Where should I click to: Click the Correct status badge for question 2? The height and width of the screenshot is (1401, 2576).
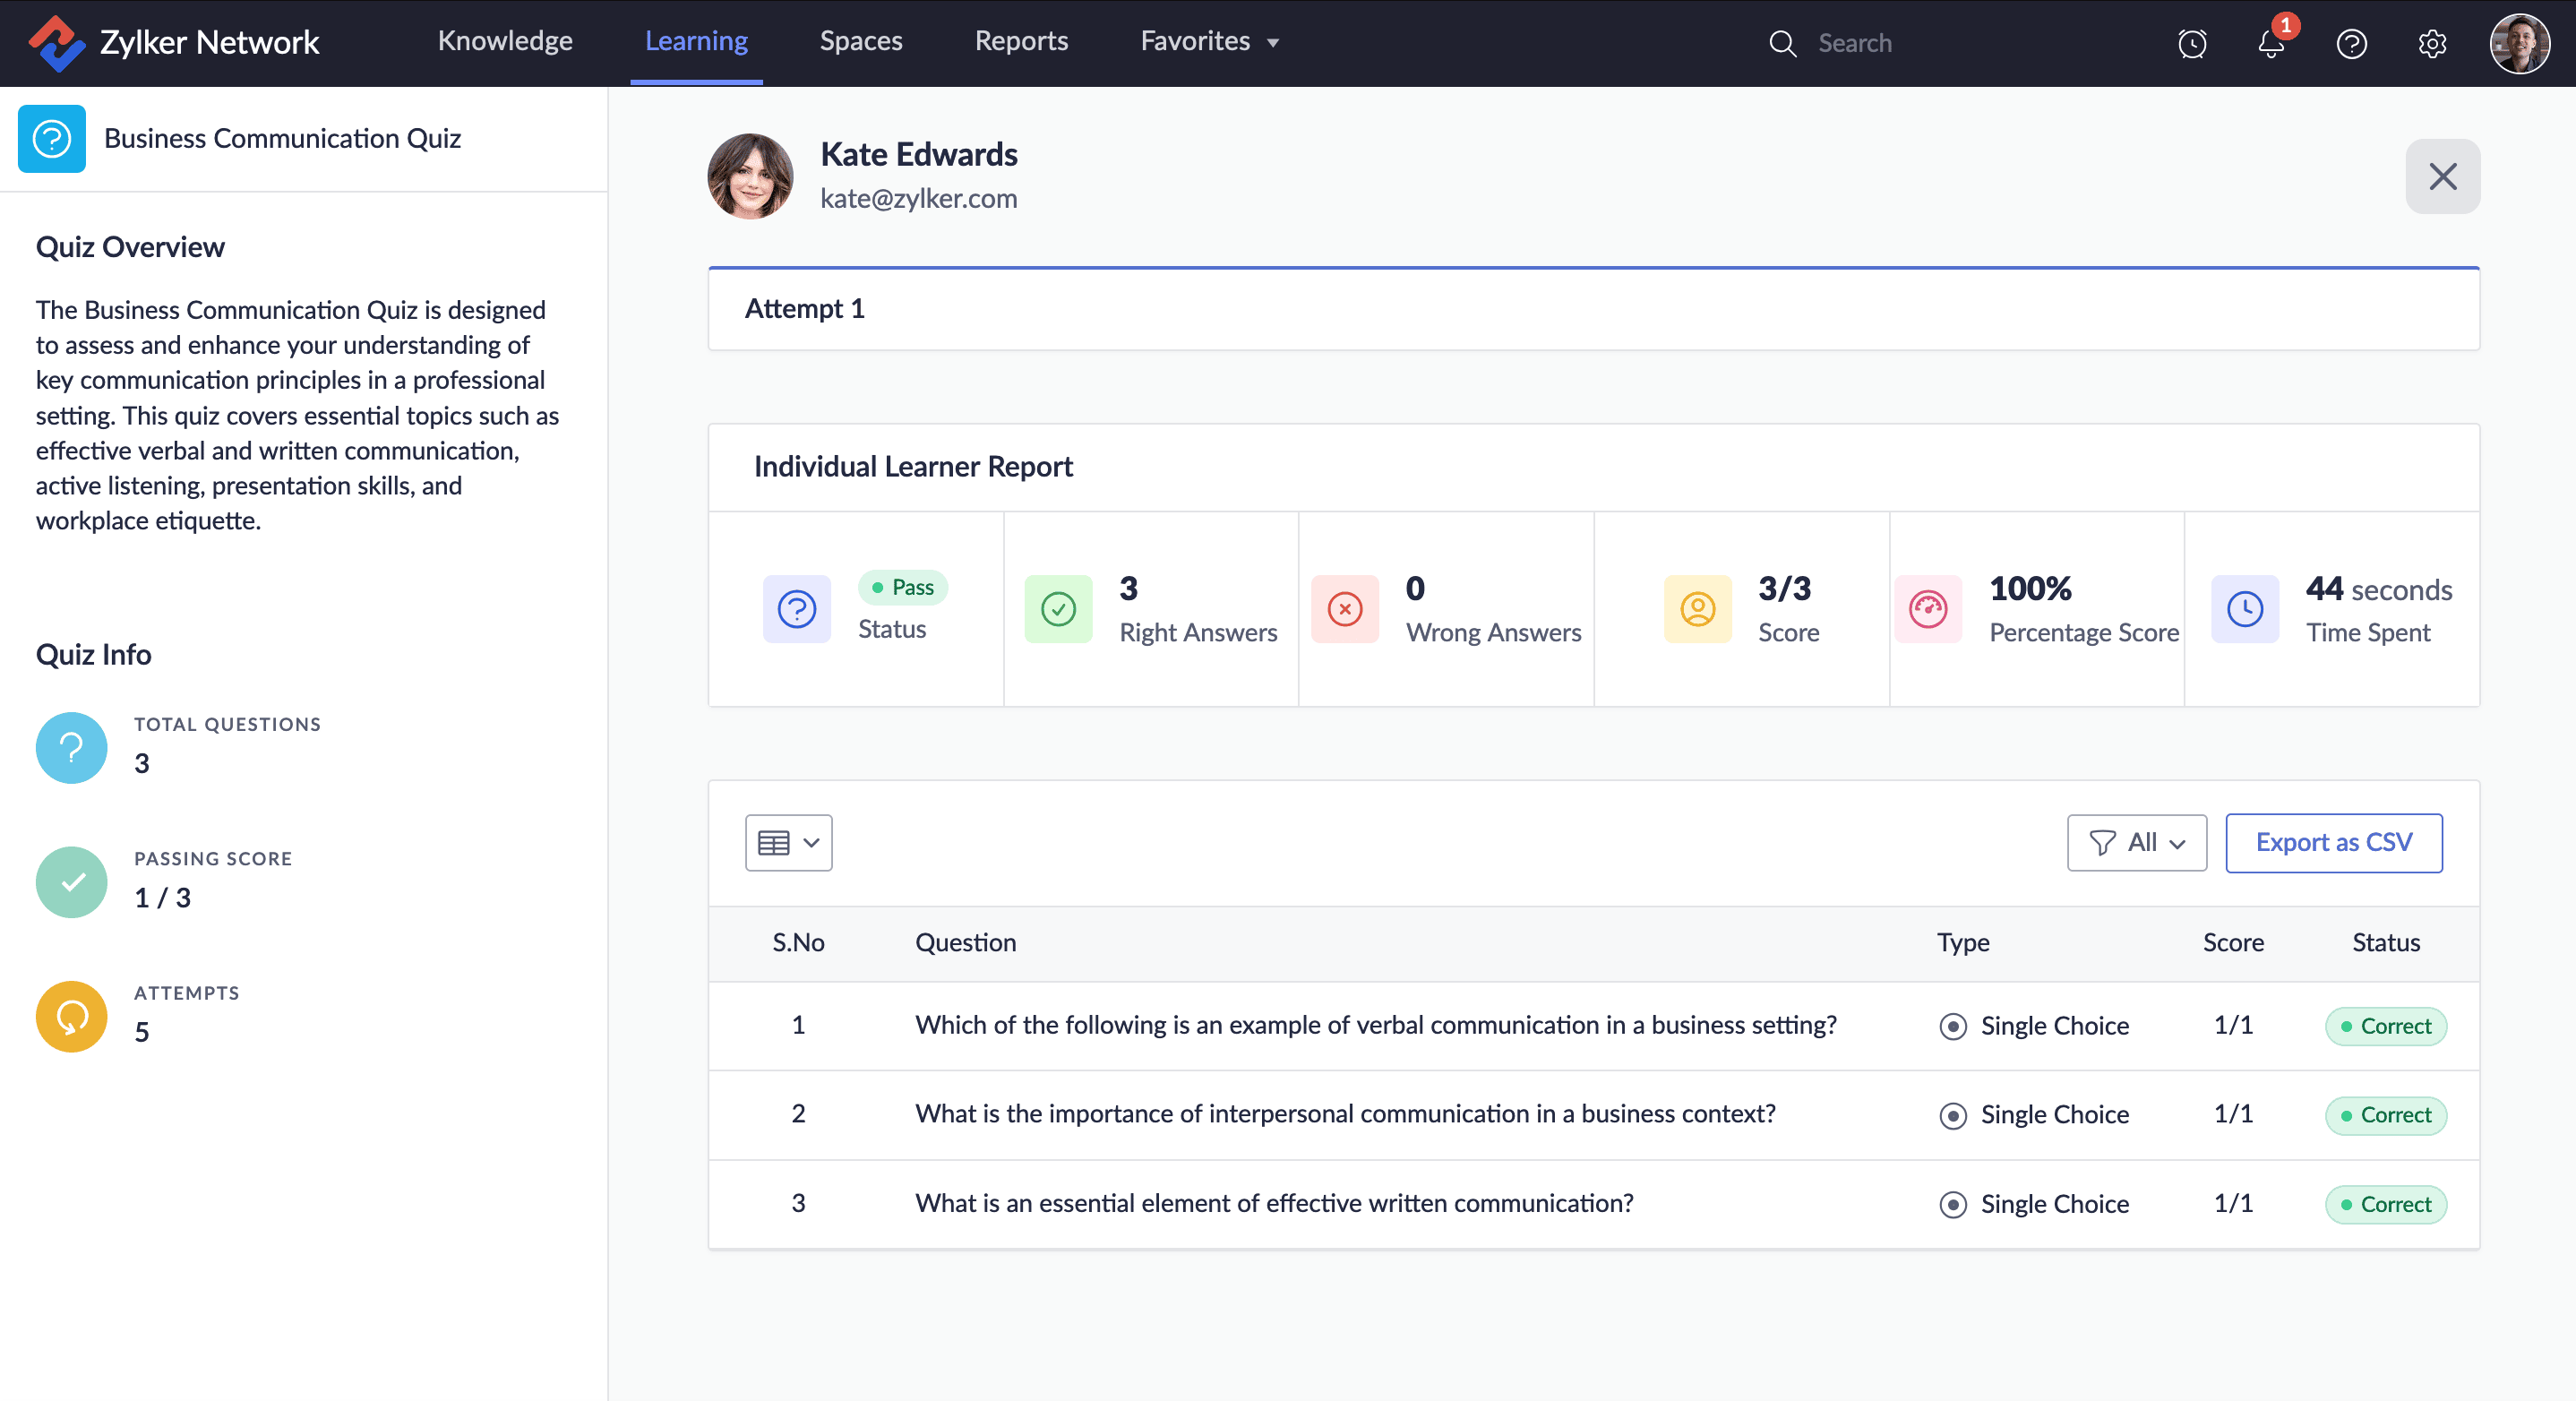click(x=2385, y=1115)
